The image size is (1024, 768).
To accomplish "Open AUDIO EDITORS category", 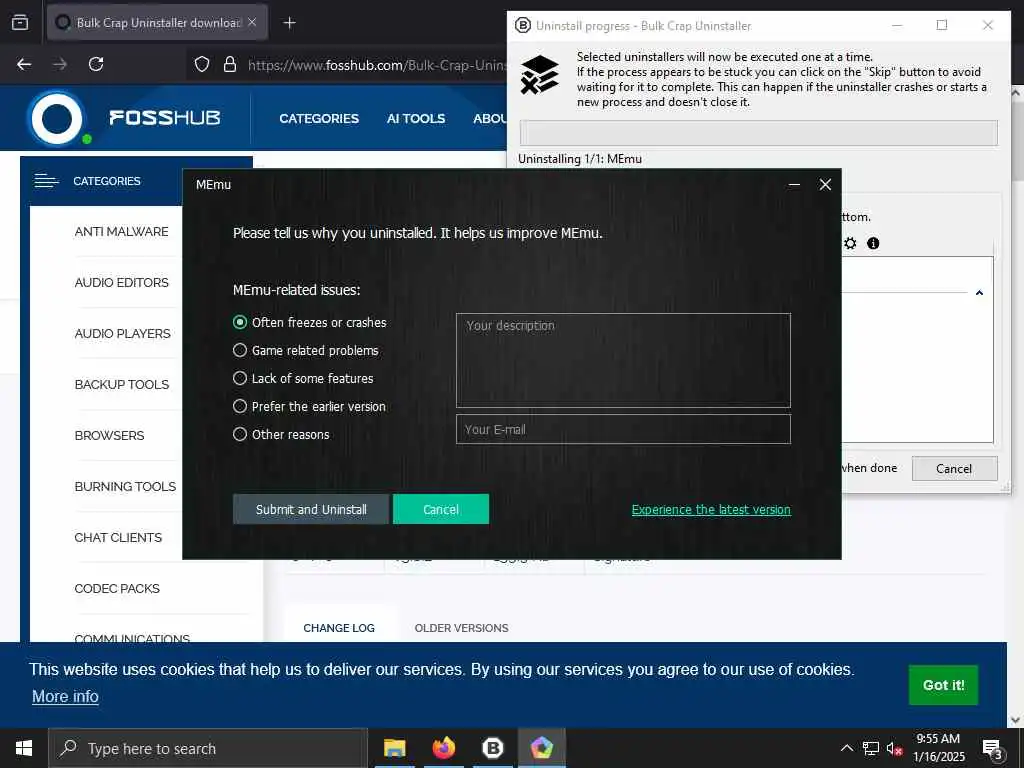I will click(x=121, y=283).
